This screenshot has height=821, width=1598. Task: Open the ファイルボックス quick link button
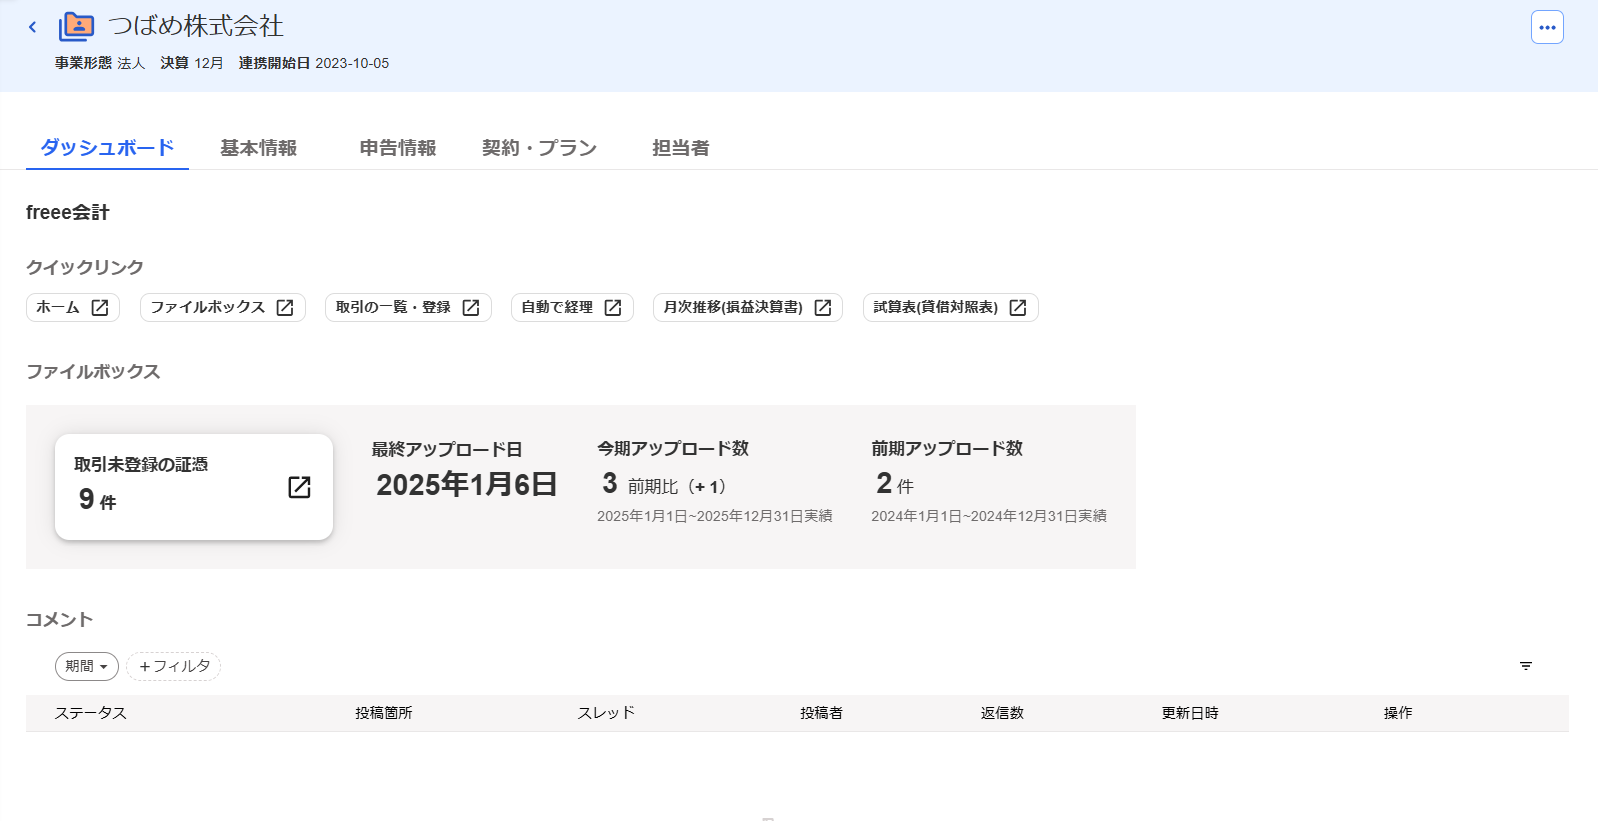pyautogui.click(x=222, y=307)
